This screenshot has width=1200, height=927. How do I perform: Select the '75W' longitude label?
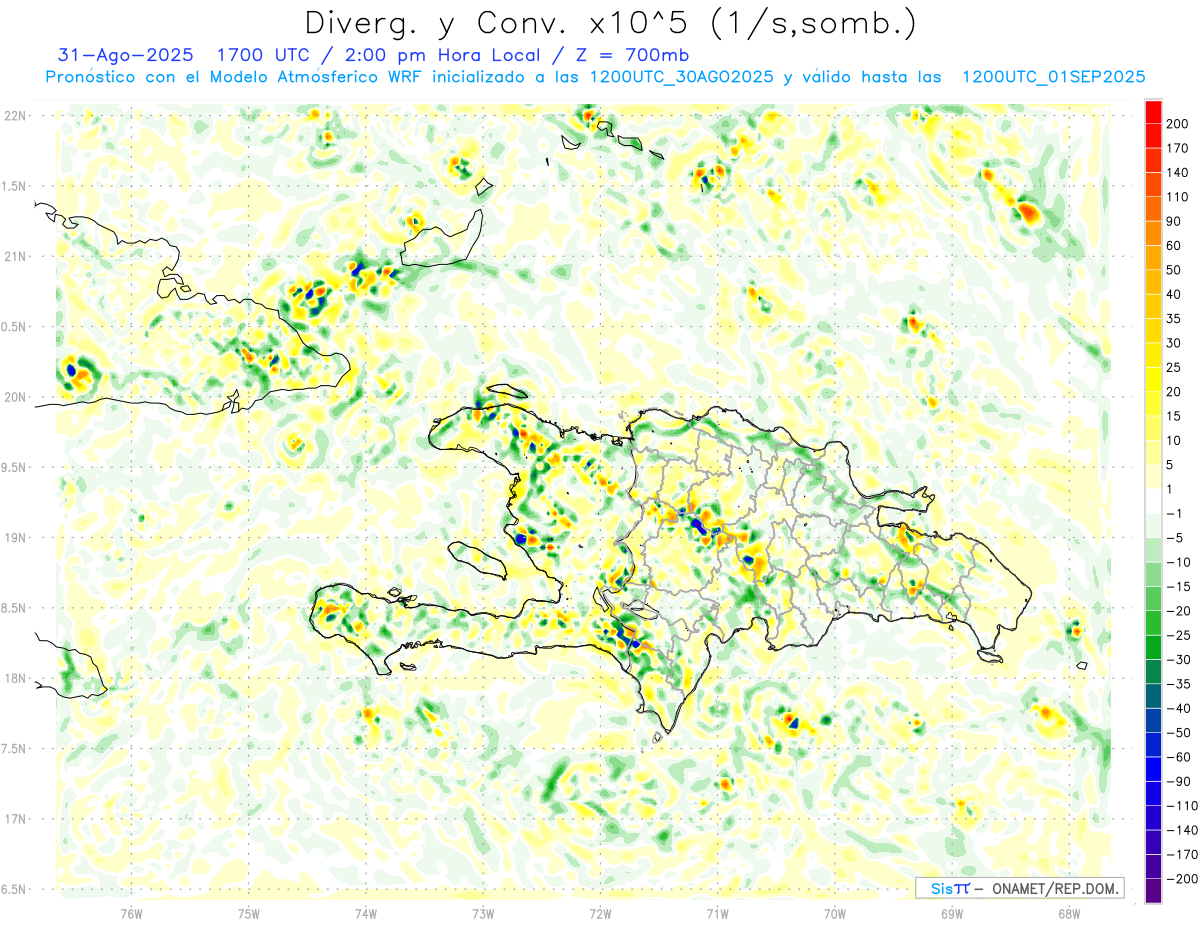[248, 913]
